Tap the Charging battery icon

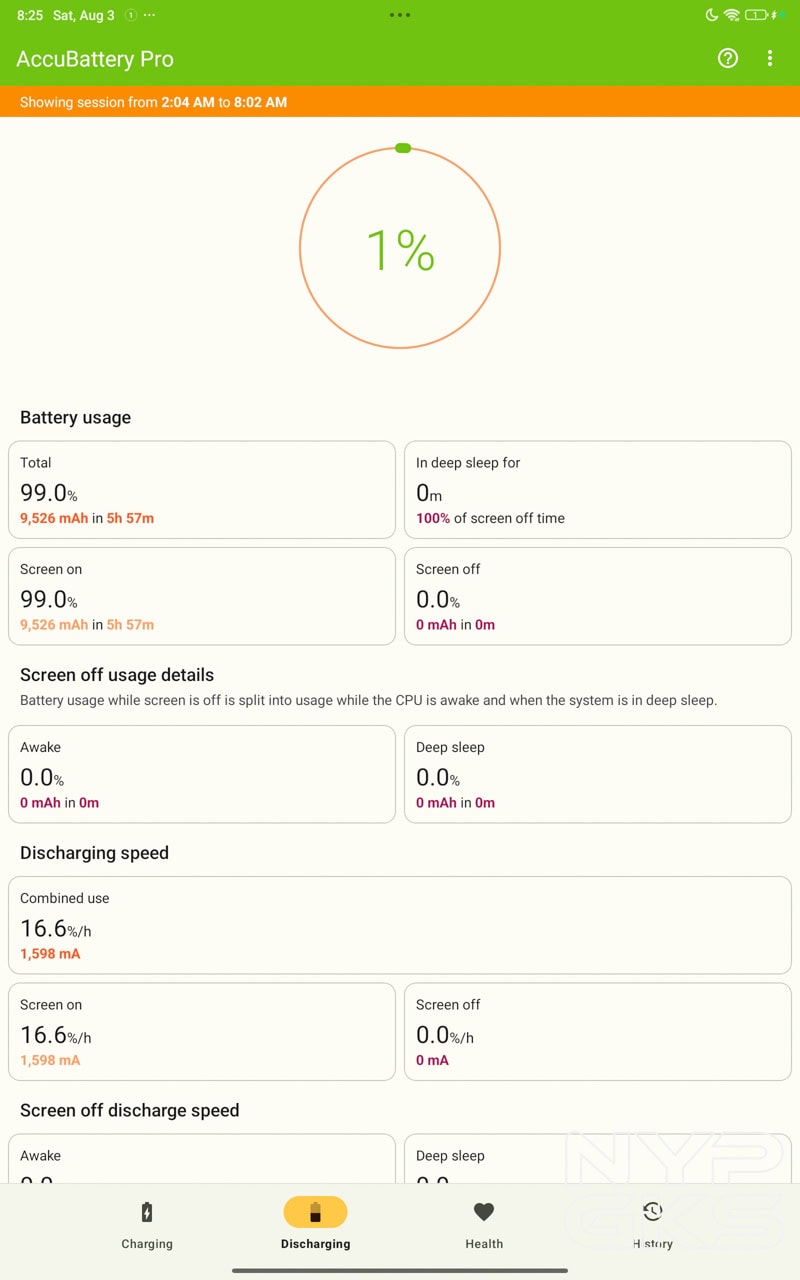click(x=147, y=1213)
